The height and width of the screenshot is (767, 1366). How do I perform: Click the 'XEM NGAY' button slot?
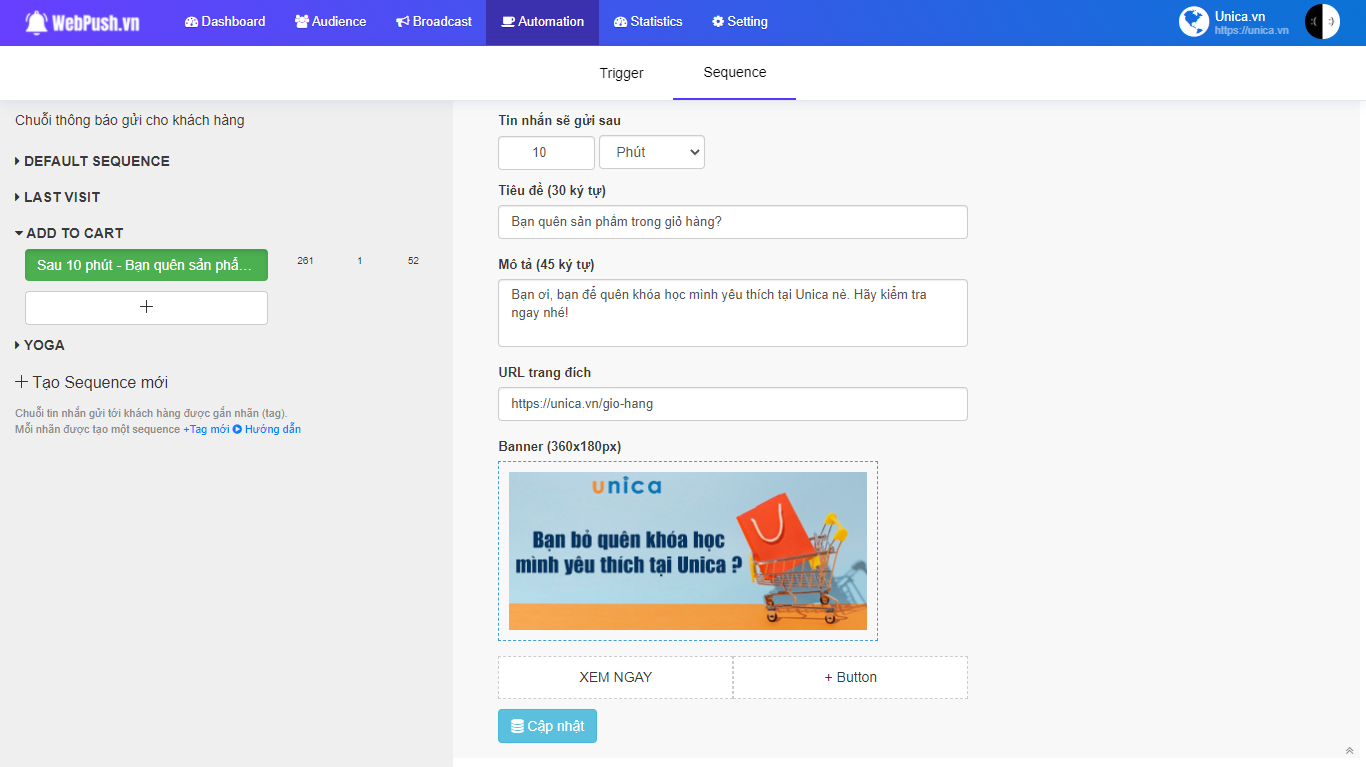[616, 677]
